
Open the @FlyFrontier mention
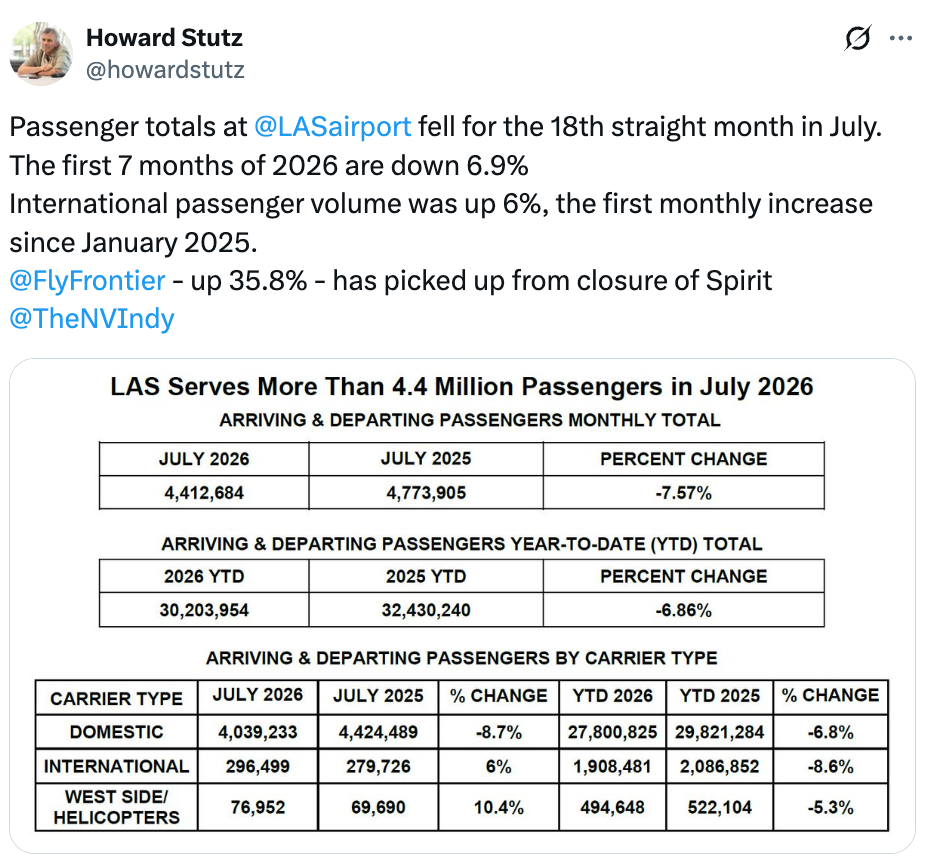coord(87,281)
